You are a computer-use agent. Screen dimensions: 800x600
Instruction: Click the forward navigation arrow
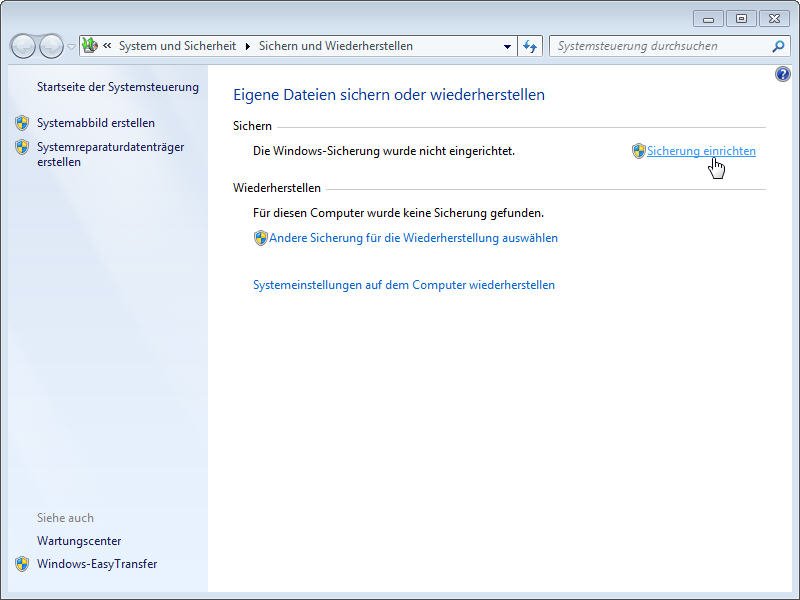49,45
